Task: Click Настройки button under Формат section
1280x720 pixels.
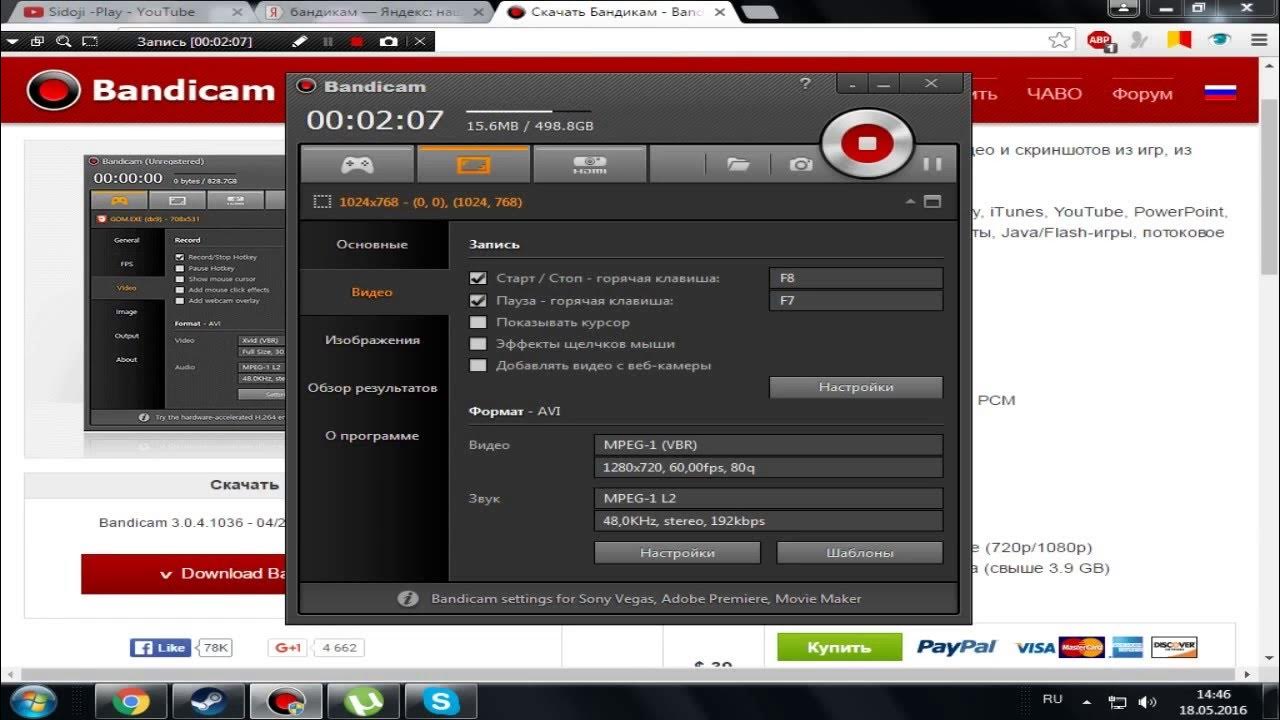Action: pos(677,552)
